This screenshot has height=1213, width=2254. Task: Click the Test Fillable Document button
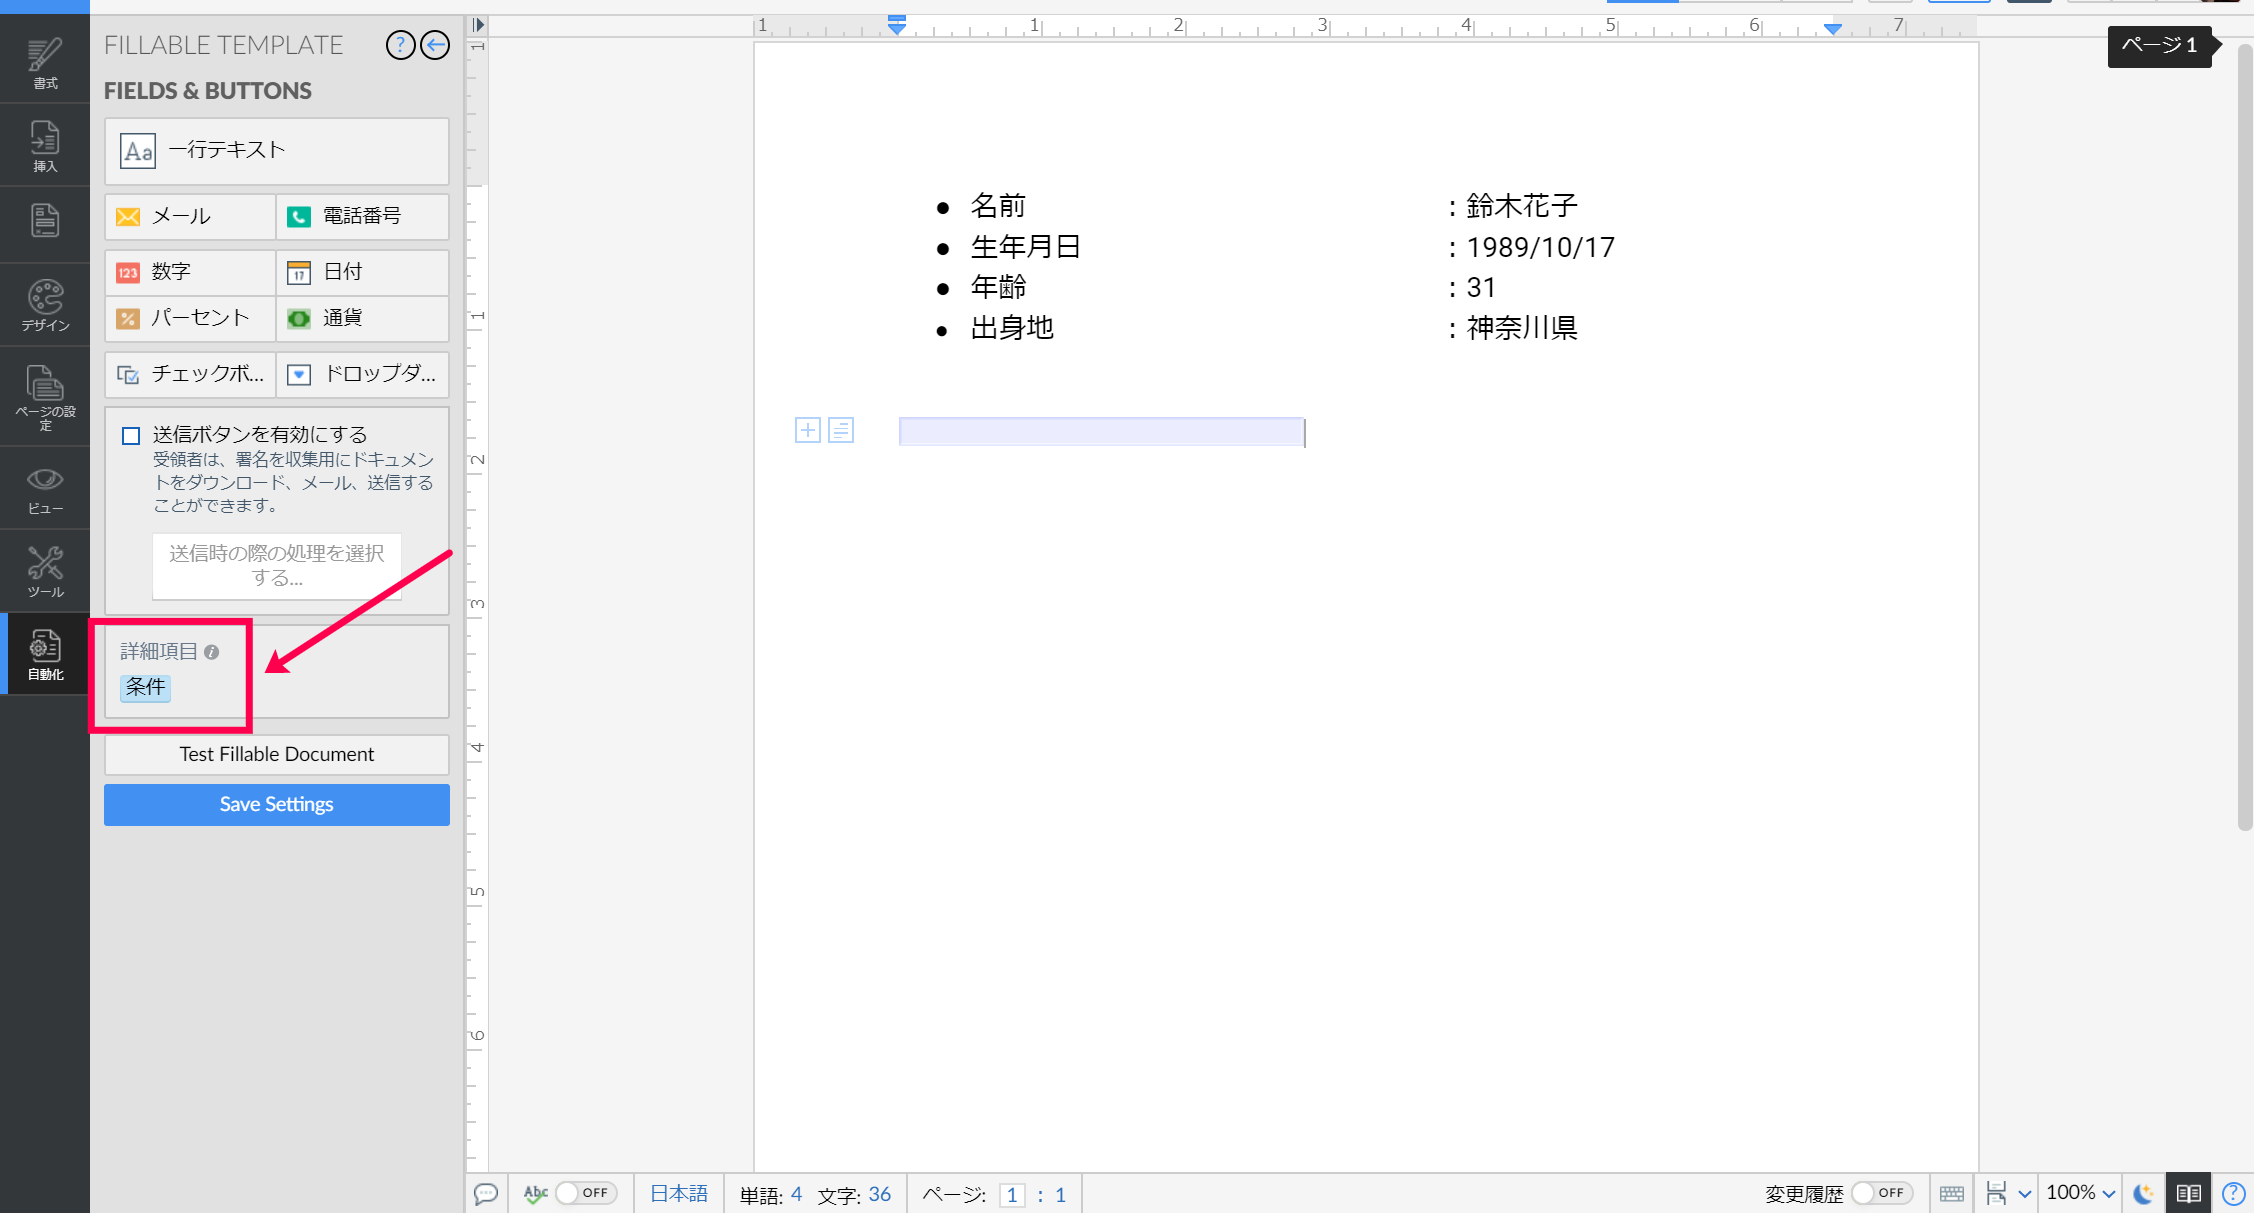pos(277,754)
